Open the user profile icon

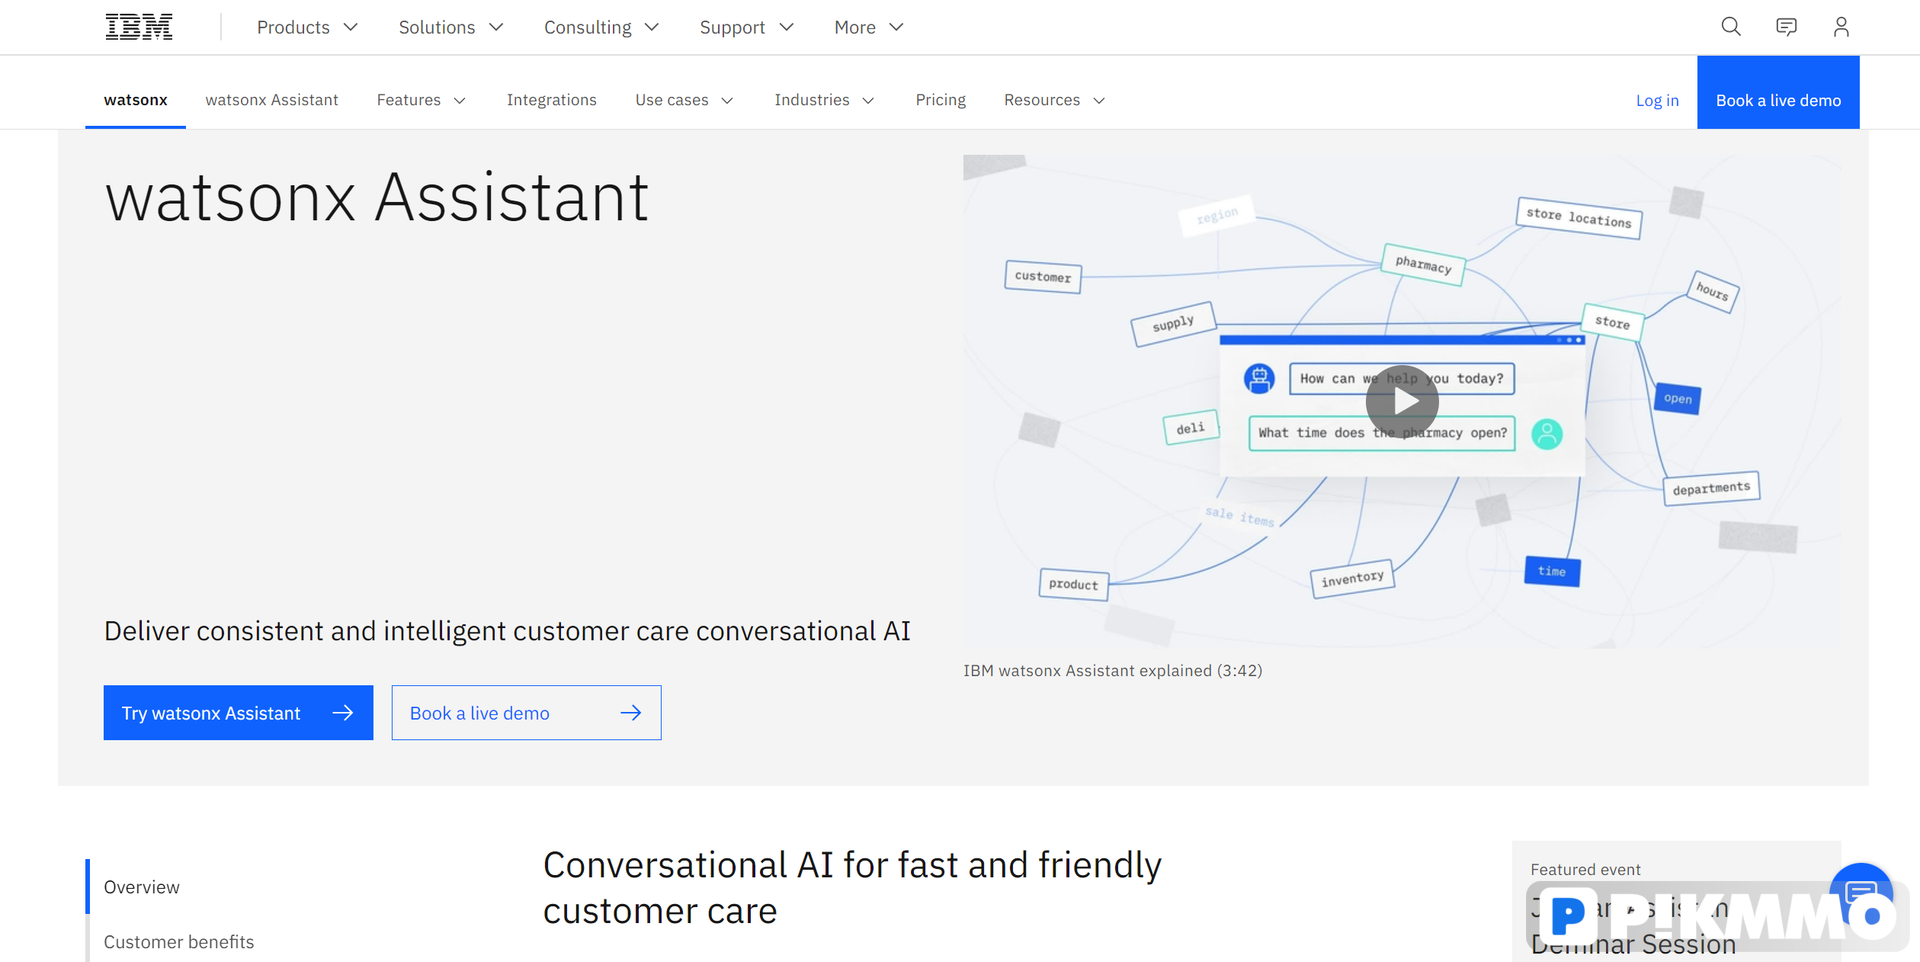pos(1841,27)
